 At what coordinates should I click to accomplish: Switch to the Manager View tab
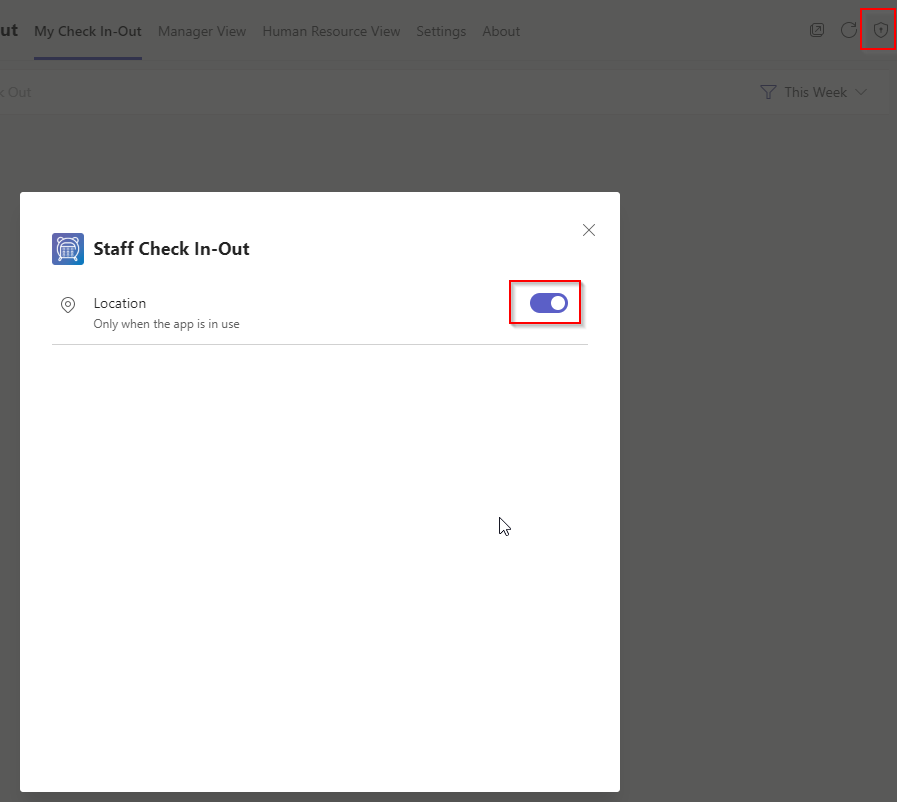[x=201, y=31]
